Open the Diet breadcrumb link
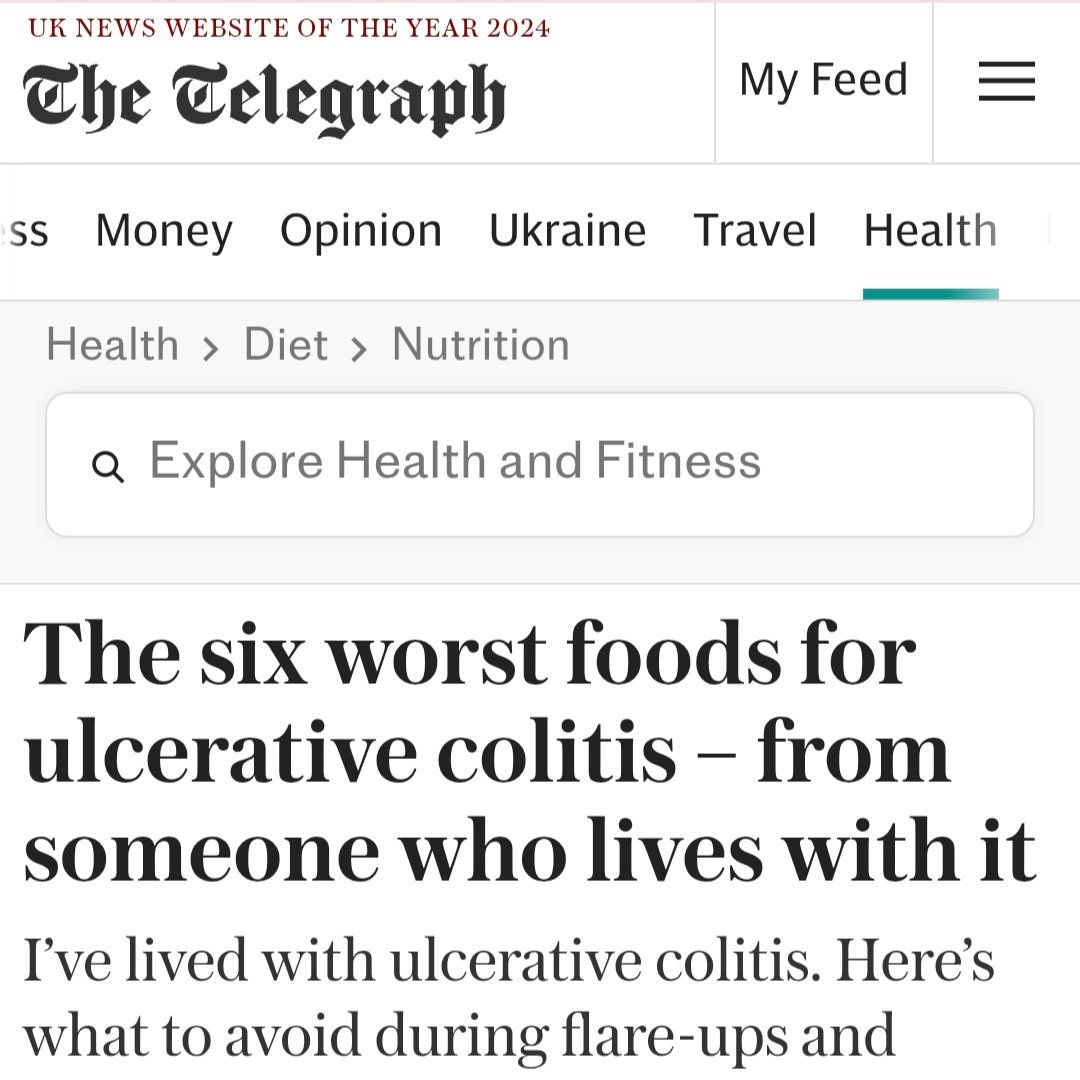This screenshot has width=1080, height=1080. pos(285,345)
